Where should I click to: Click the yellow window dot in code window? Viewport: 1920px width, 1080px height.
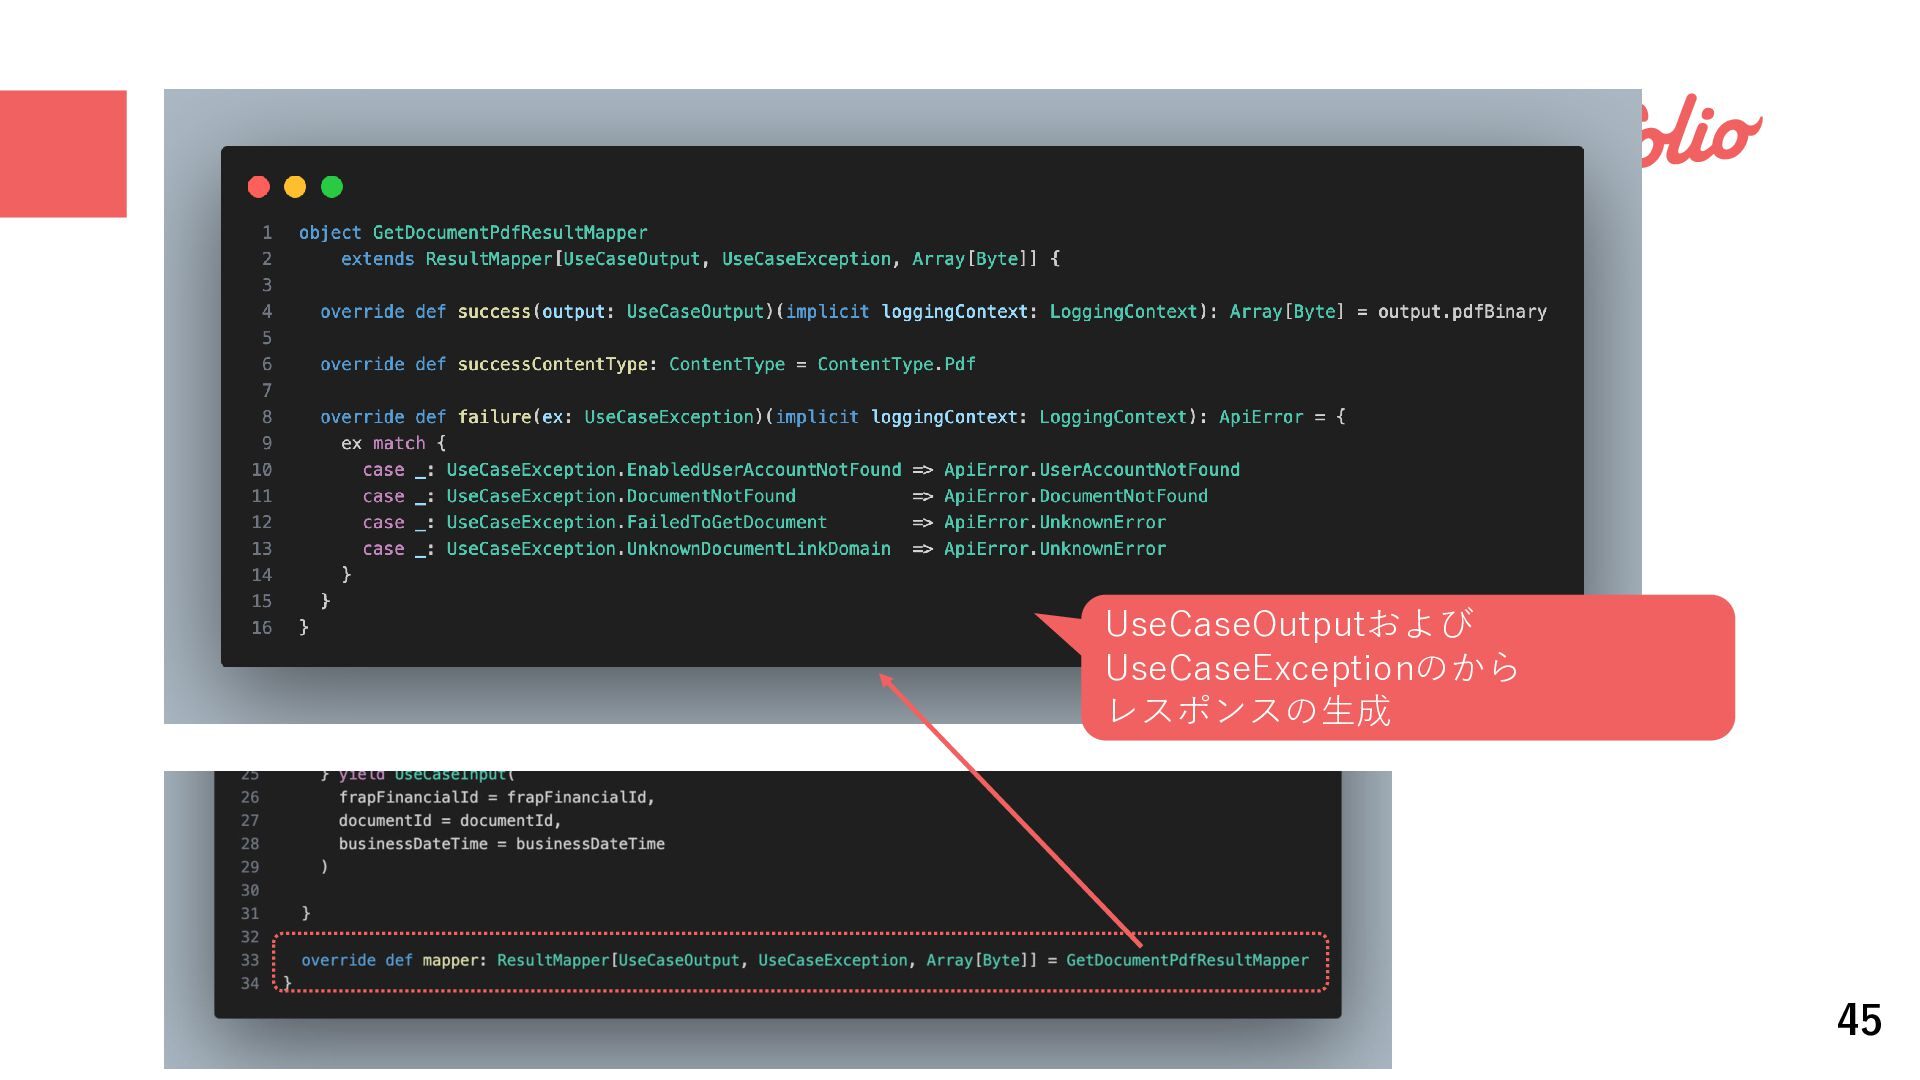(295, 187)
